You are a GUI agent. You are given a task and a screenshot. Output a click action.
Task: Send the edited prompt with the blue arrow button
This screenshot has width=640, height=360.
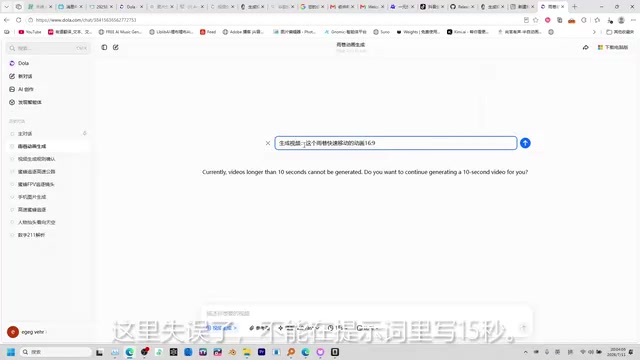[x=525, y=143]
